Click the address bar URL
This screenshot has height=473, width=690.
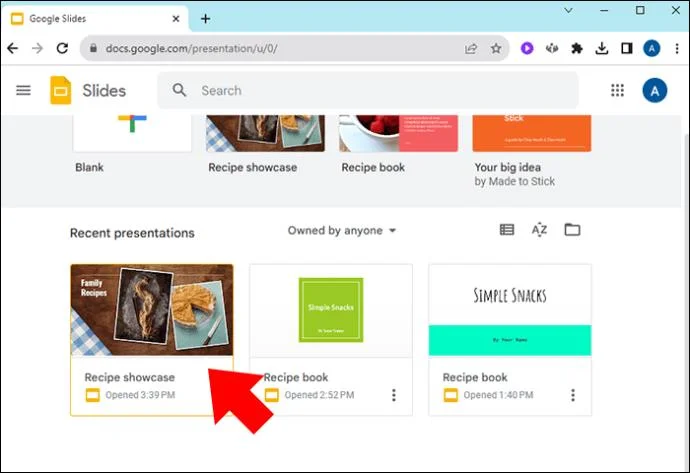(191, 48)
